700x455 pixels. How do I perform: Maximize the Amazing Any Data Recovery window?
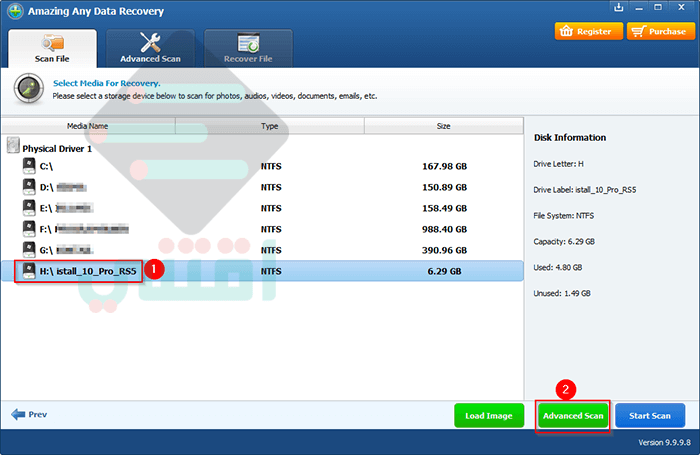658,7
